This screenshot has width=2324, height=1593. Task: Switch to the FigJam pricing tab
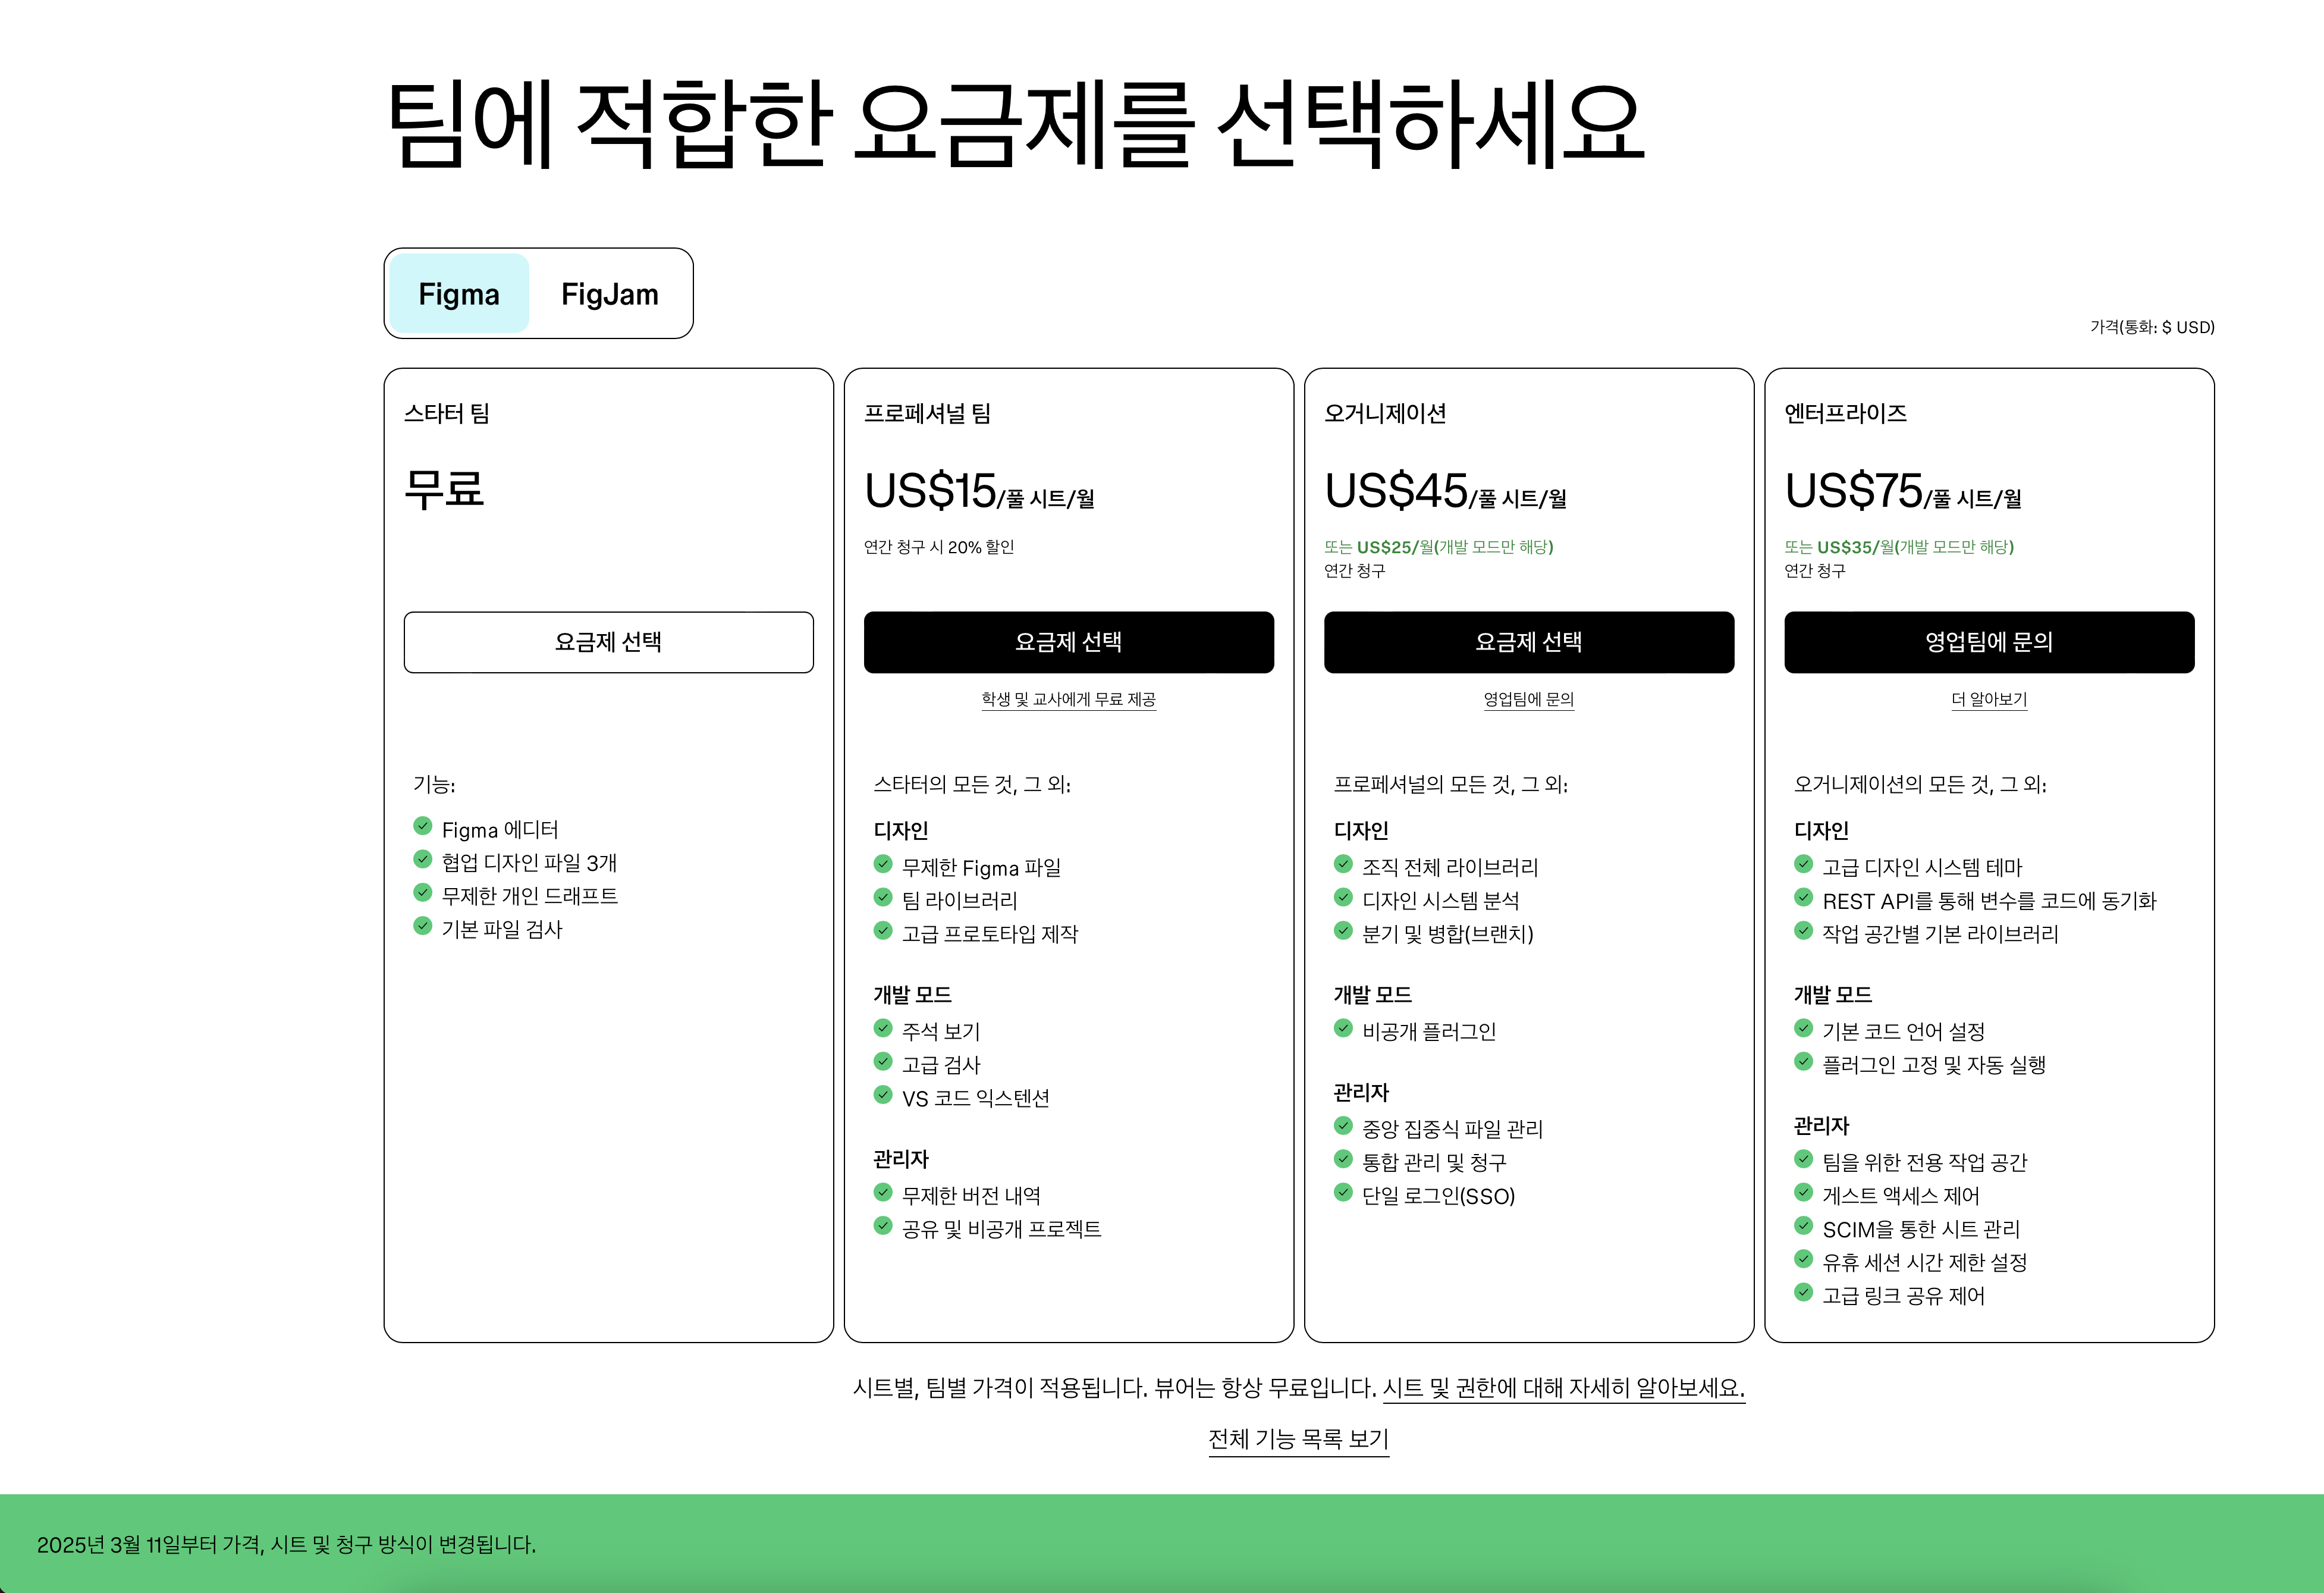[609, 294]
